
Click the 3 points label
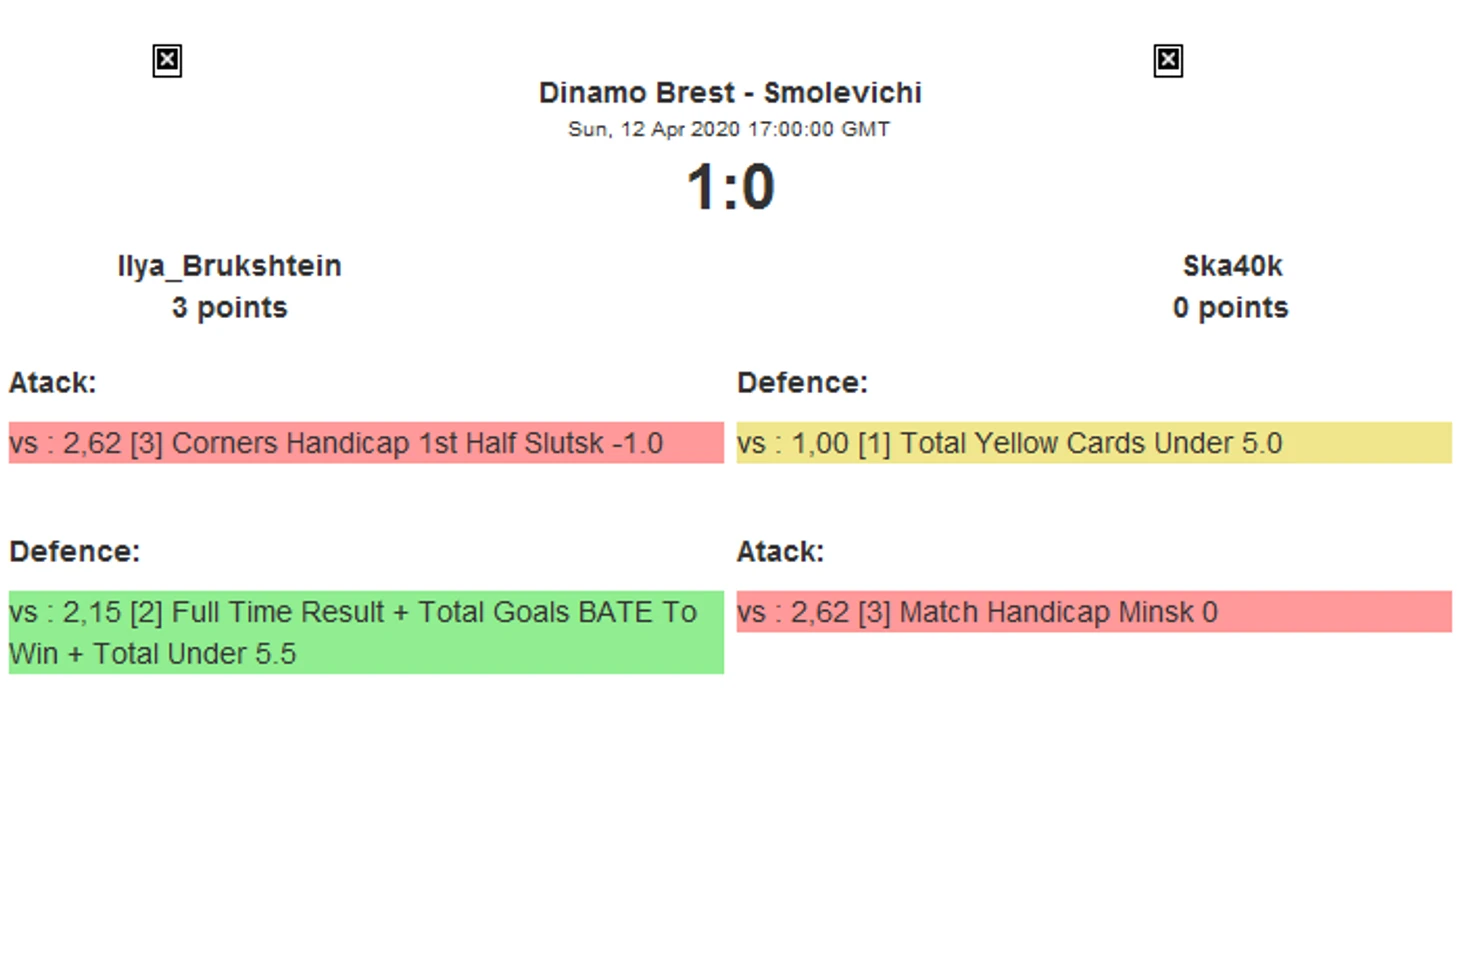click(x=229, y=308)
